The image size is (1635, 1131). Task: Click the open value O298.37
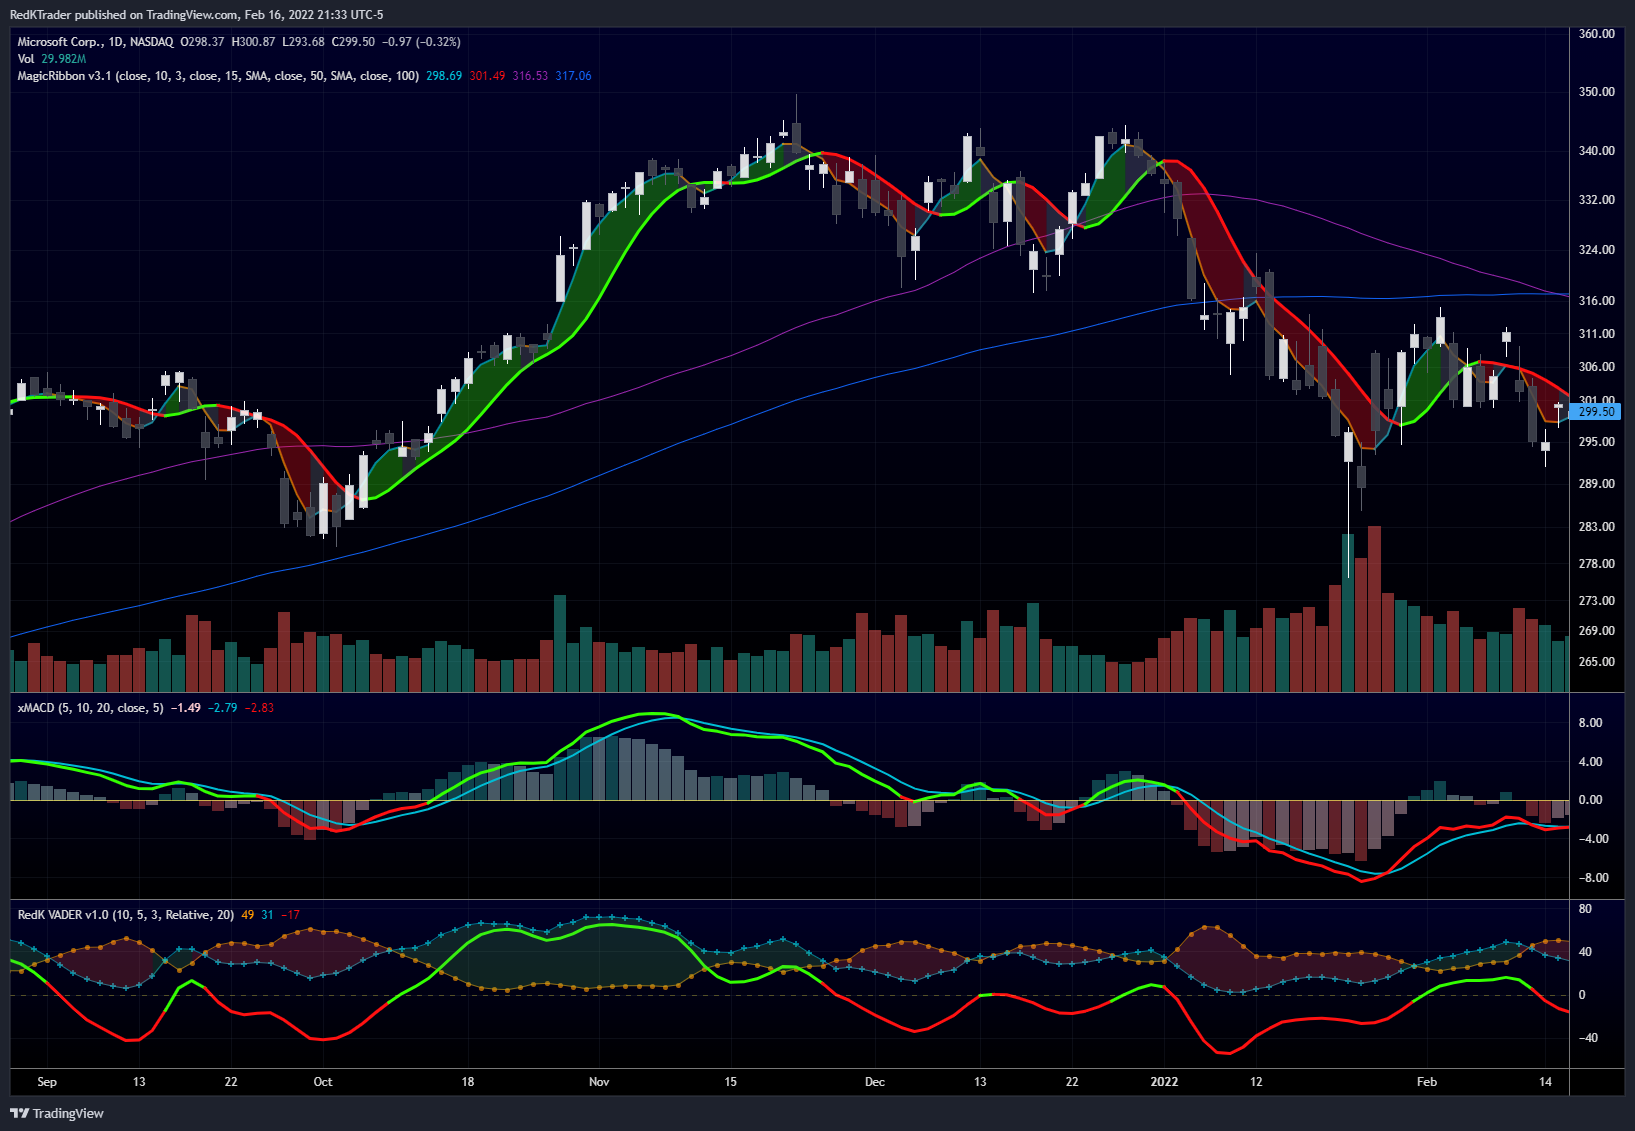point(202,42)
